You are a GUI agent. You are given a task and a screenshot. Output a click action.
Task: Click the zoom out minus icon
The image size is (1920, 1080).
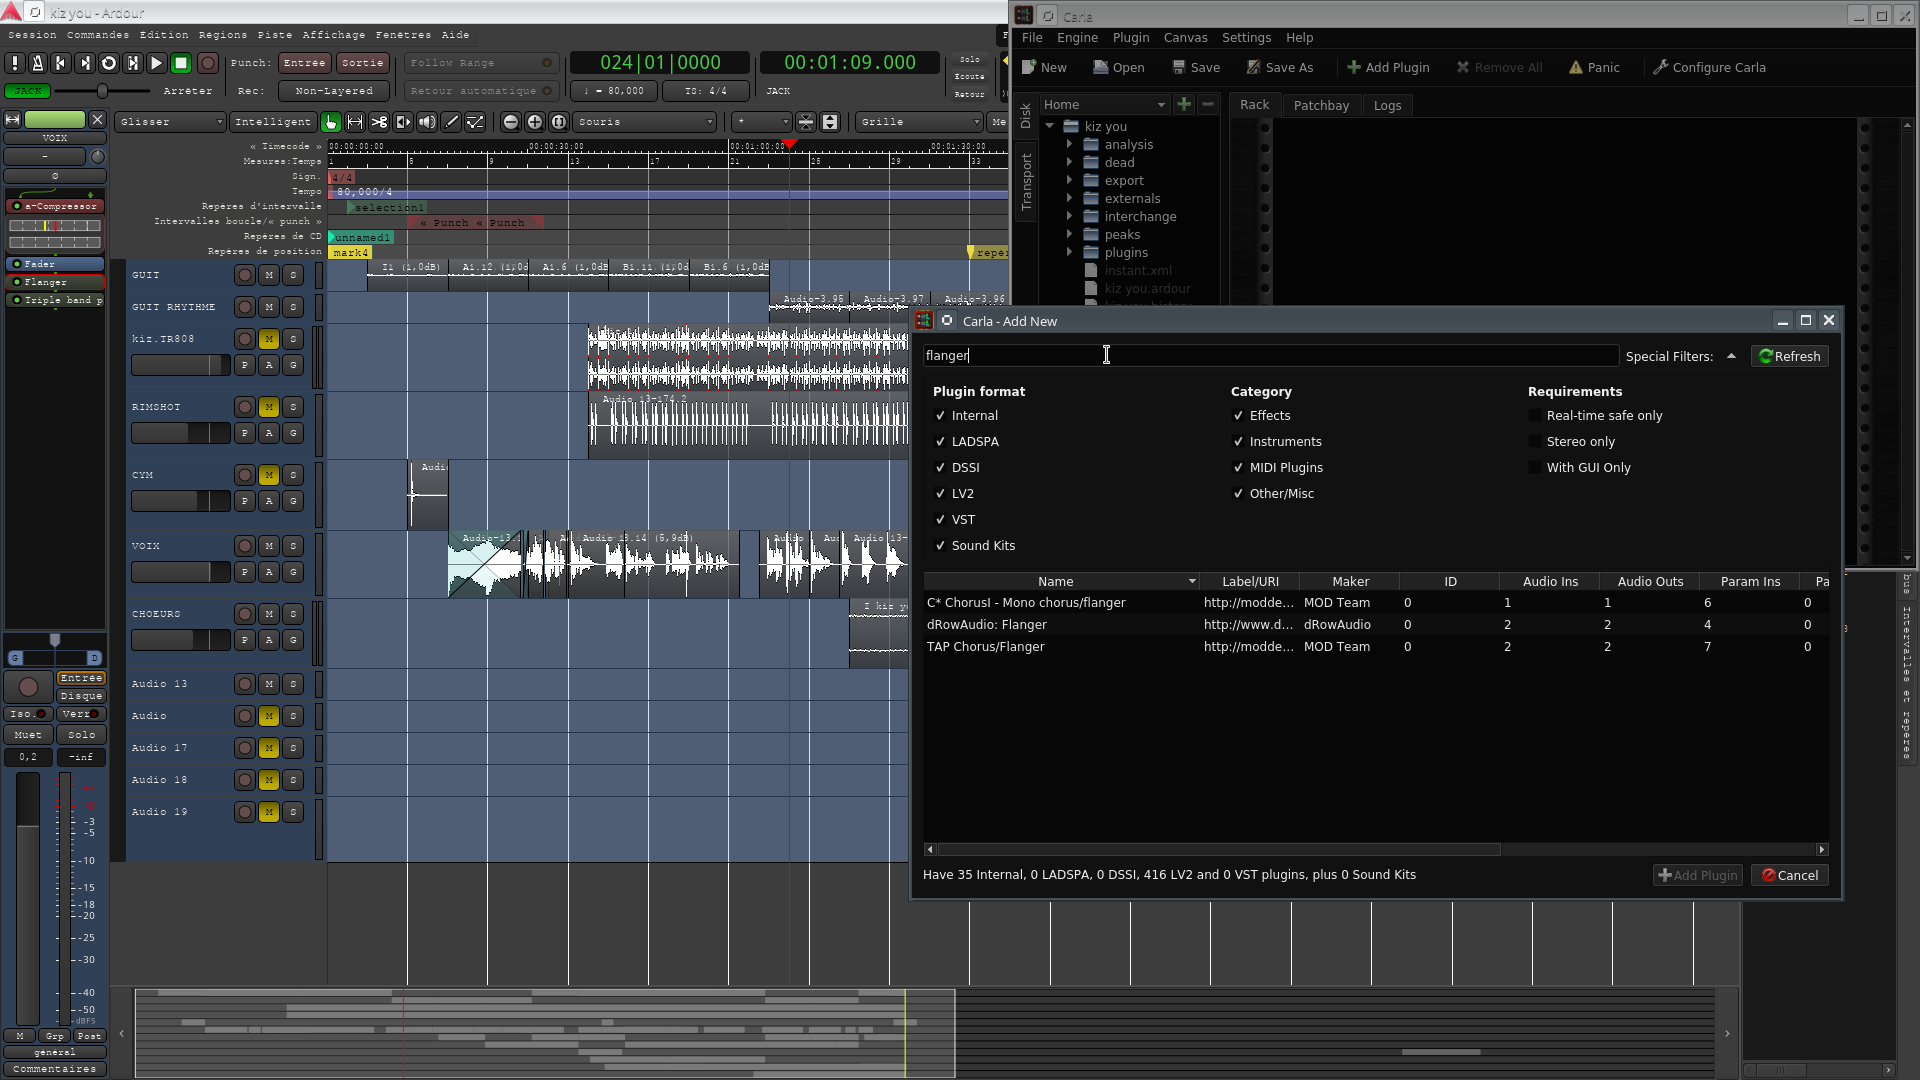511,122
